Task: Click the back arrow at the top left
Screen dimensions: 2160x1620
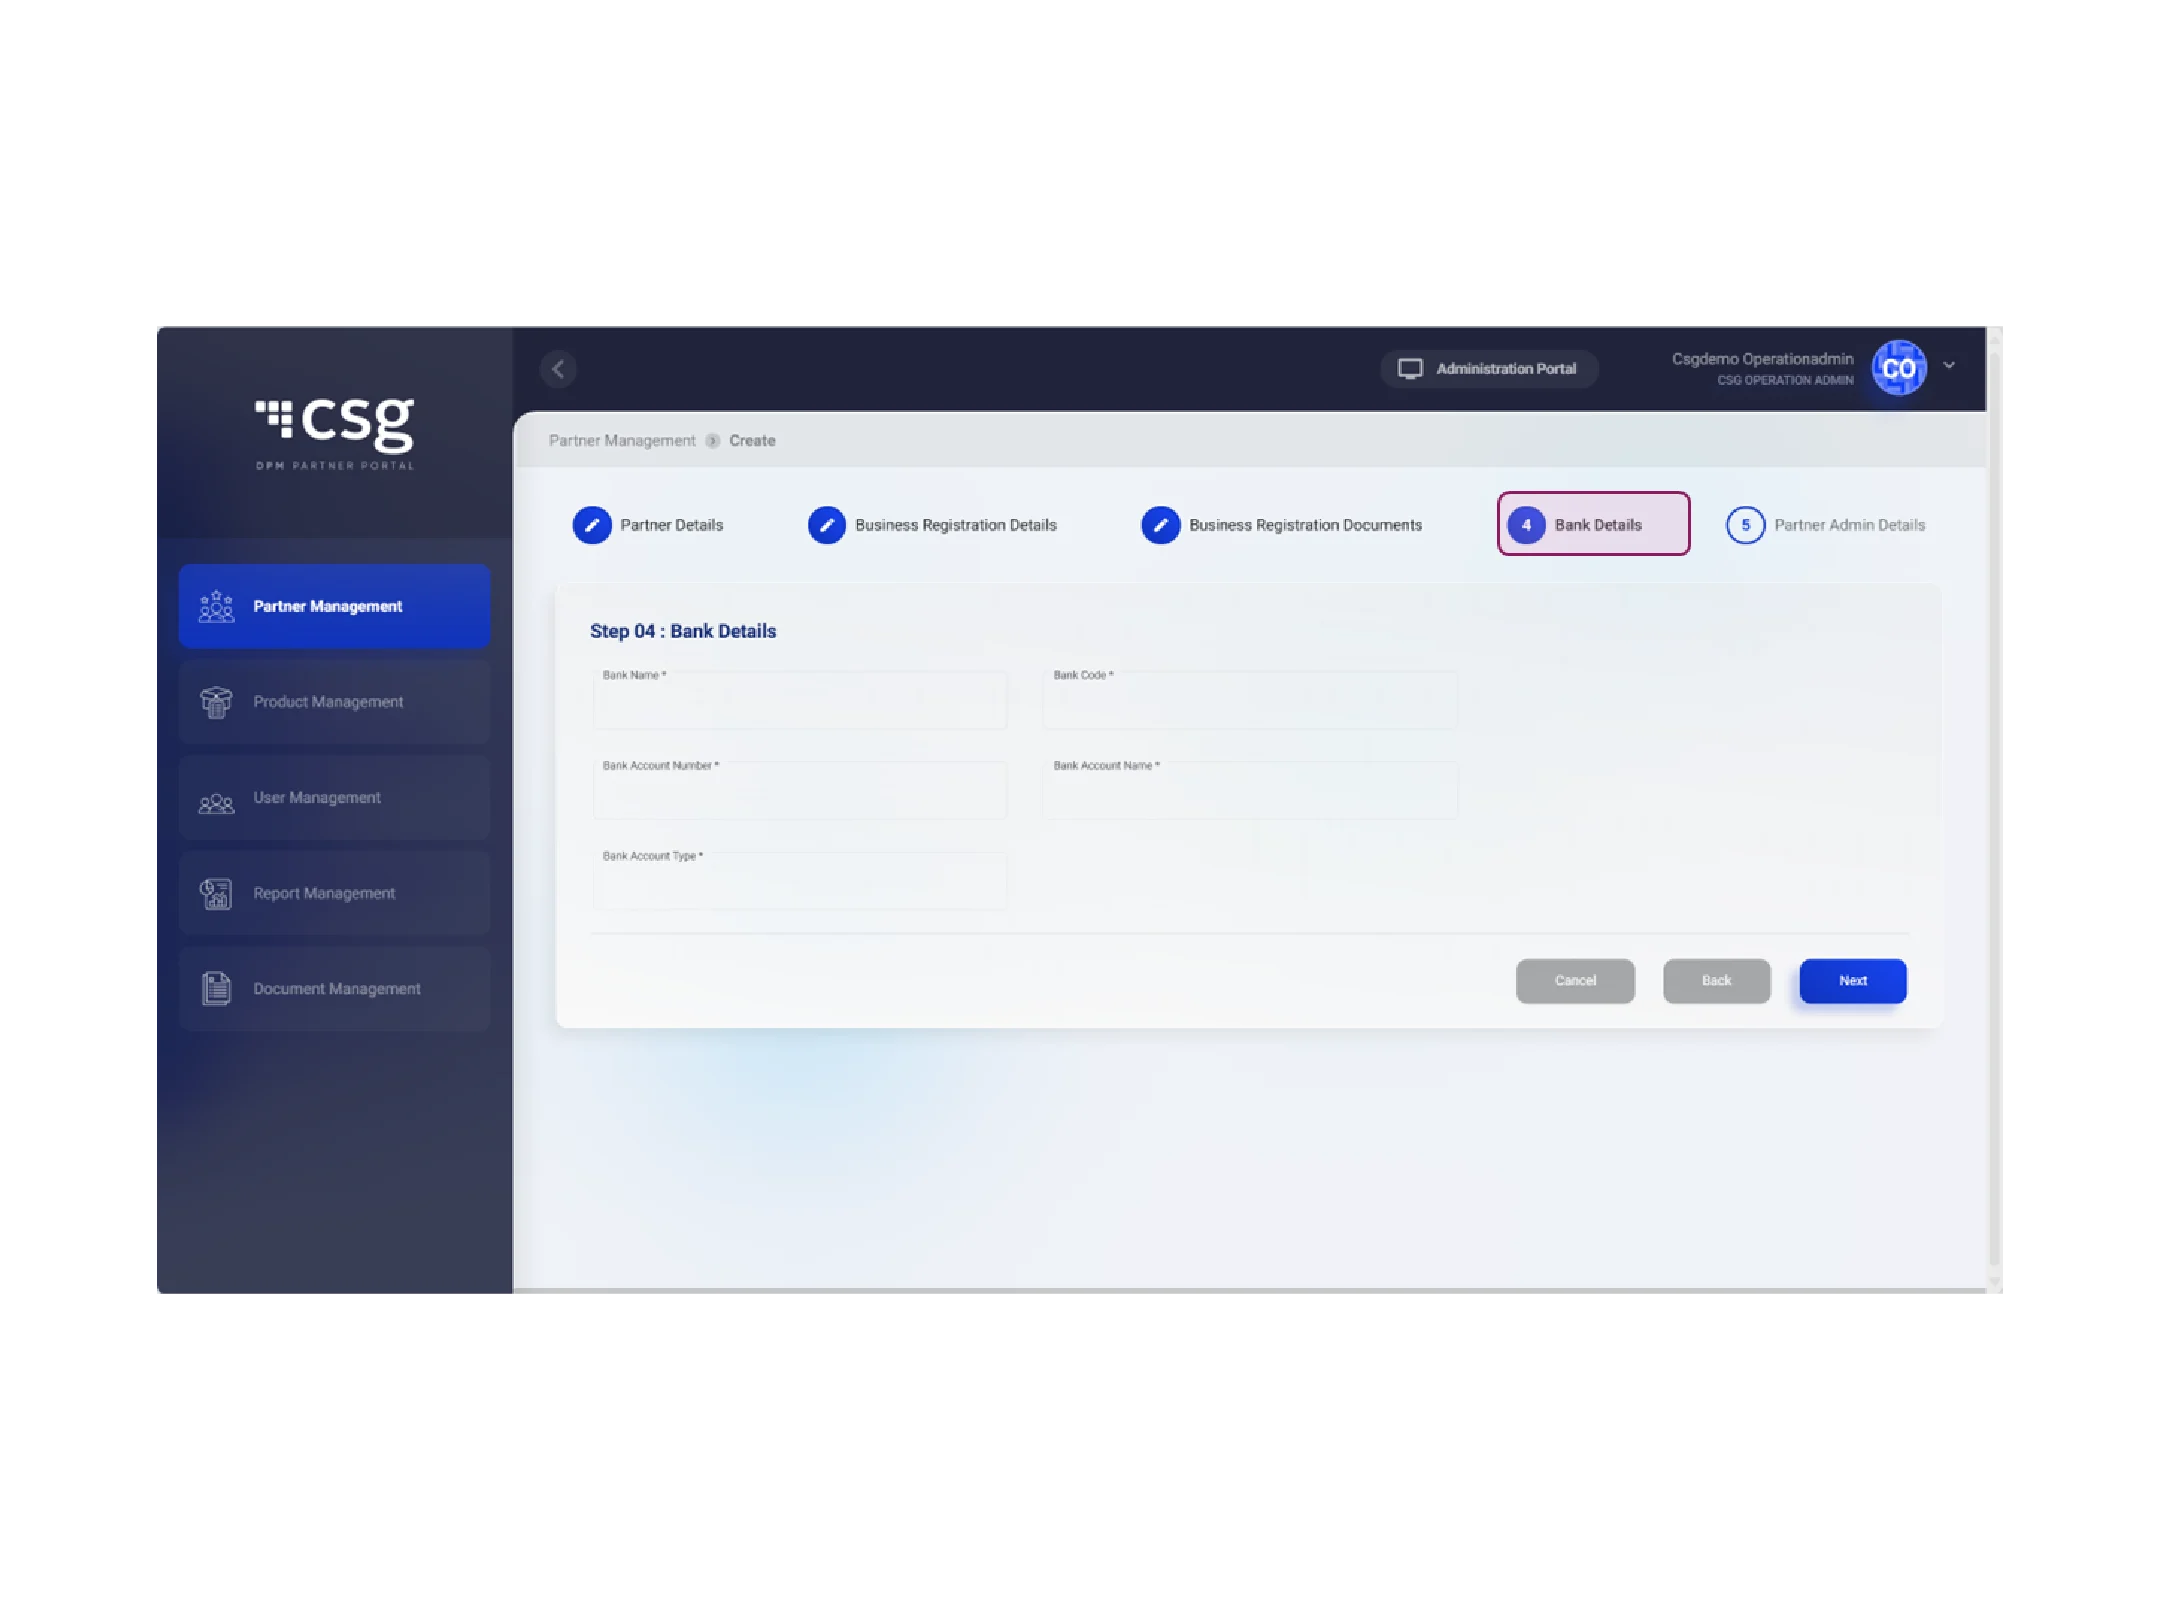Action: [x=559, y=369]
